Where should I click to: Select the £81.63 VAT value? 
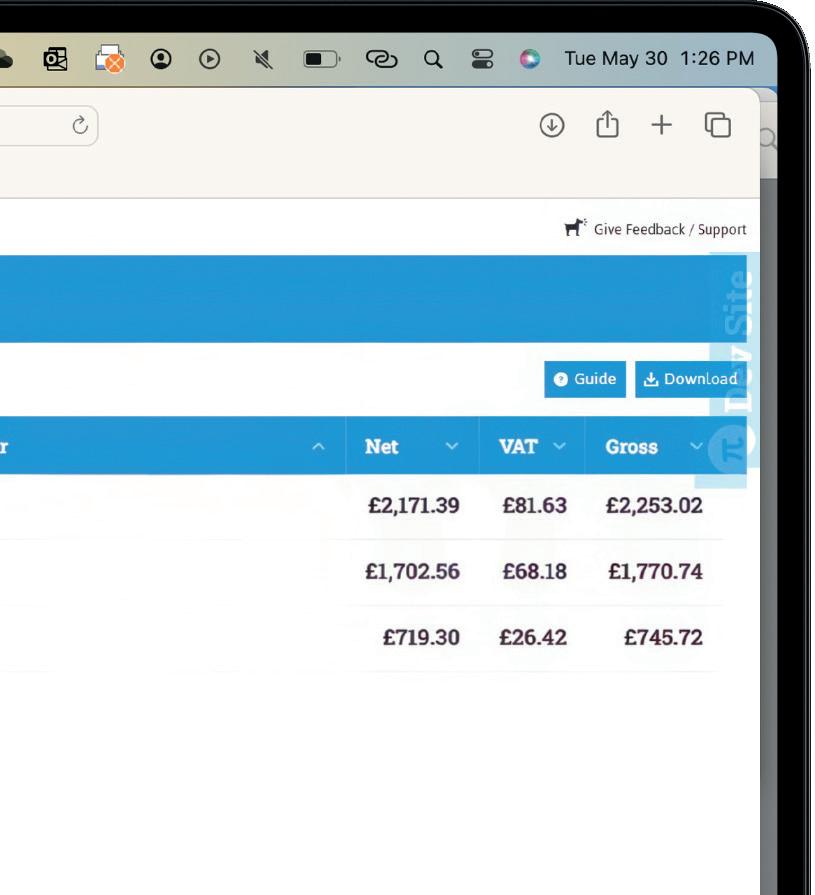[x=535, y=506]
